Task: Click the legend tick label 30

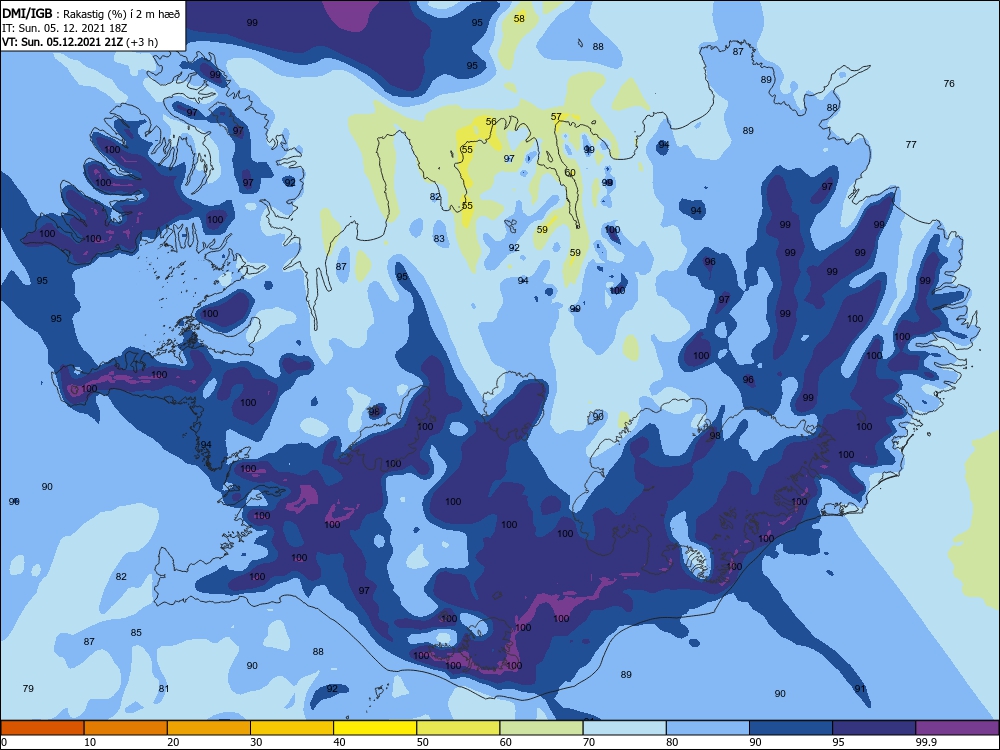Action: (x=256, y=742)
